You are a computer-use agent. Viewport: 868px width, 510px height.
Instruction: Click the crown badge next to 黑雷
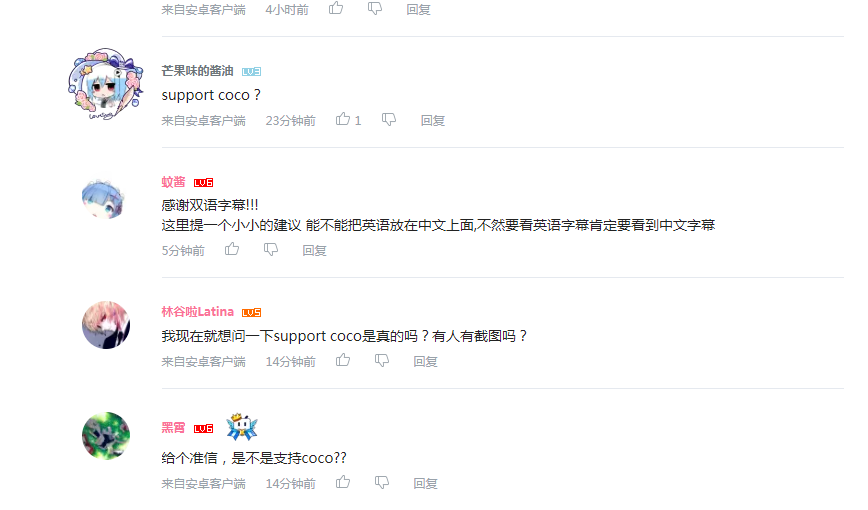coord(242,426)
